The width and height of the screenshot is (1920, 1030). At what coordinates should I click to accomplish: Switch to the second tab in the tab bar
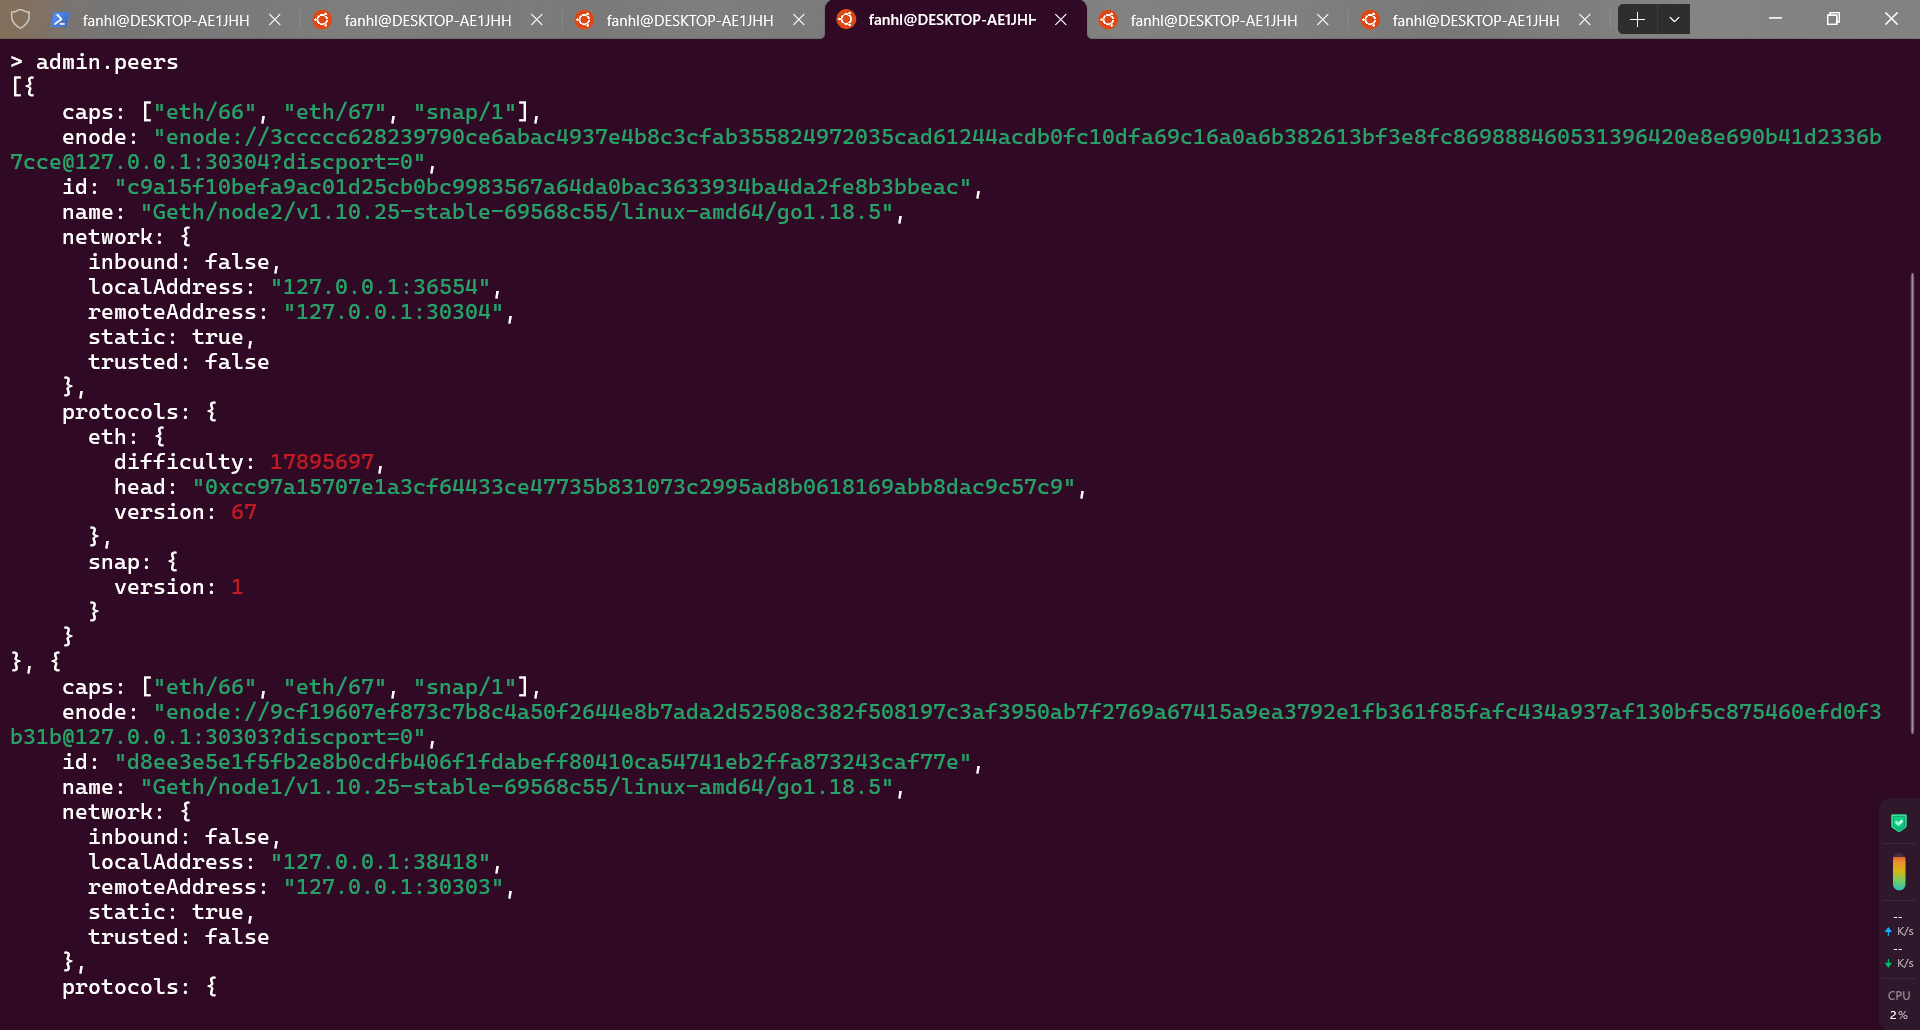(x=427, y=20)
